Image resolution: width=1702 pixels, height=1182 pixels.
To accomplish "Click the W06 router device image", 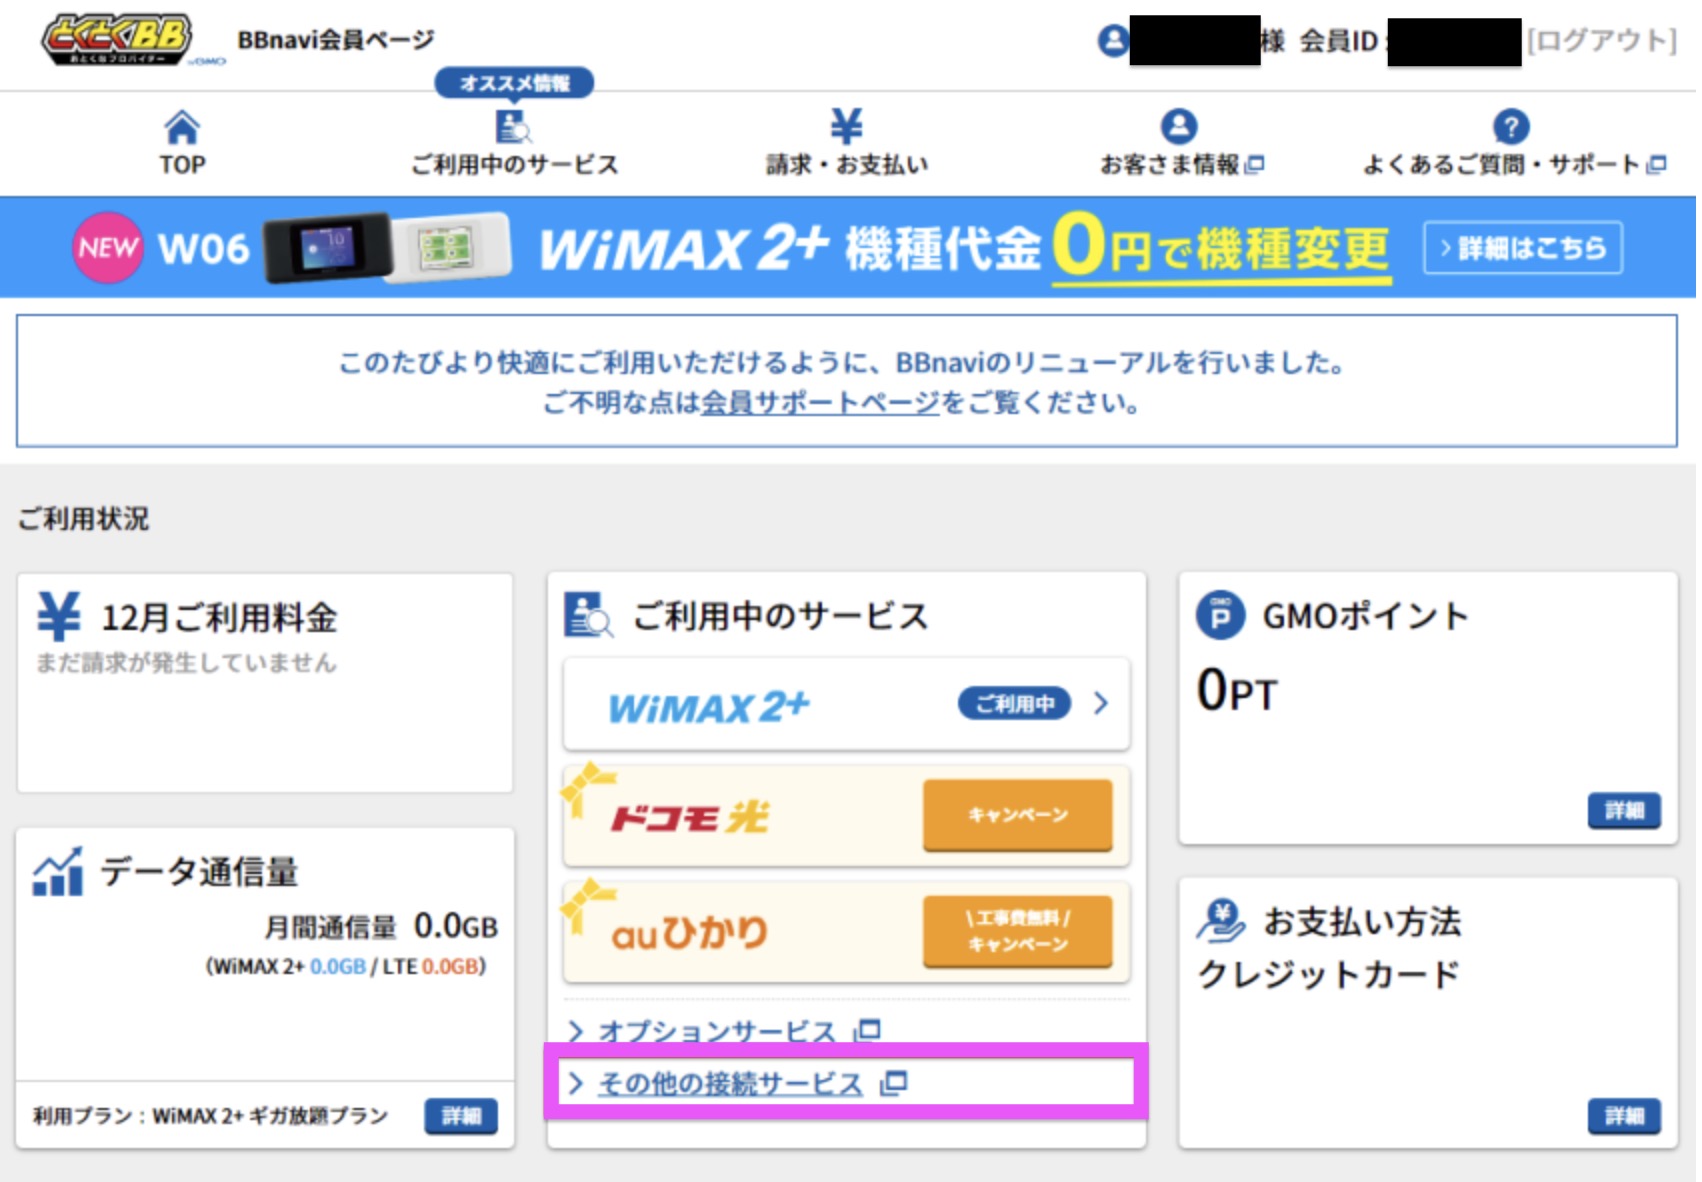I will (x=388, y=247).
